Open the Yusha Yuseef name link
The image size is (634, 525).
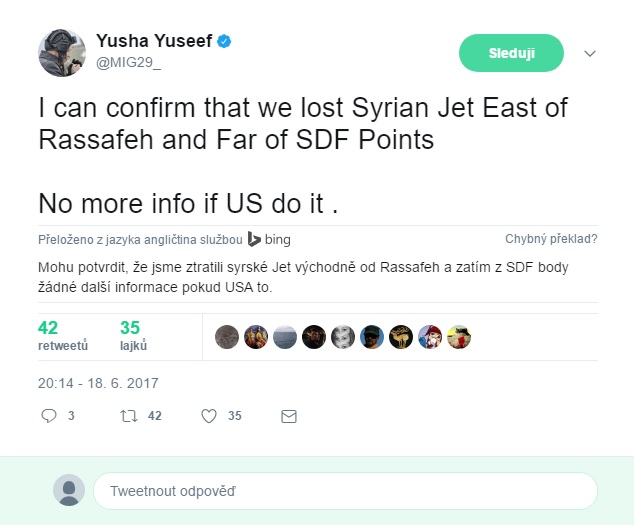[x=156, y=41]
